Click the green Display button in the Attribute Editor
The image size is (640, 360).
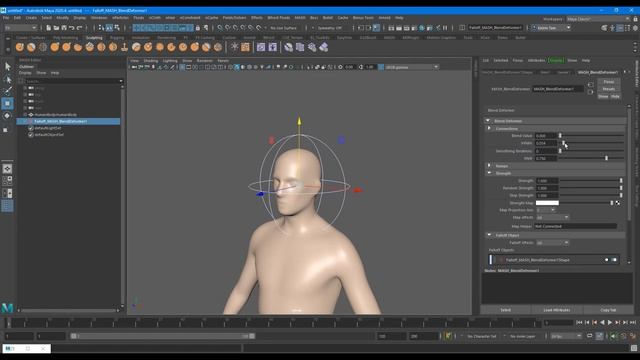556,60
